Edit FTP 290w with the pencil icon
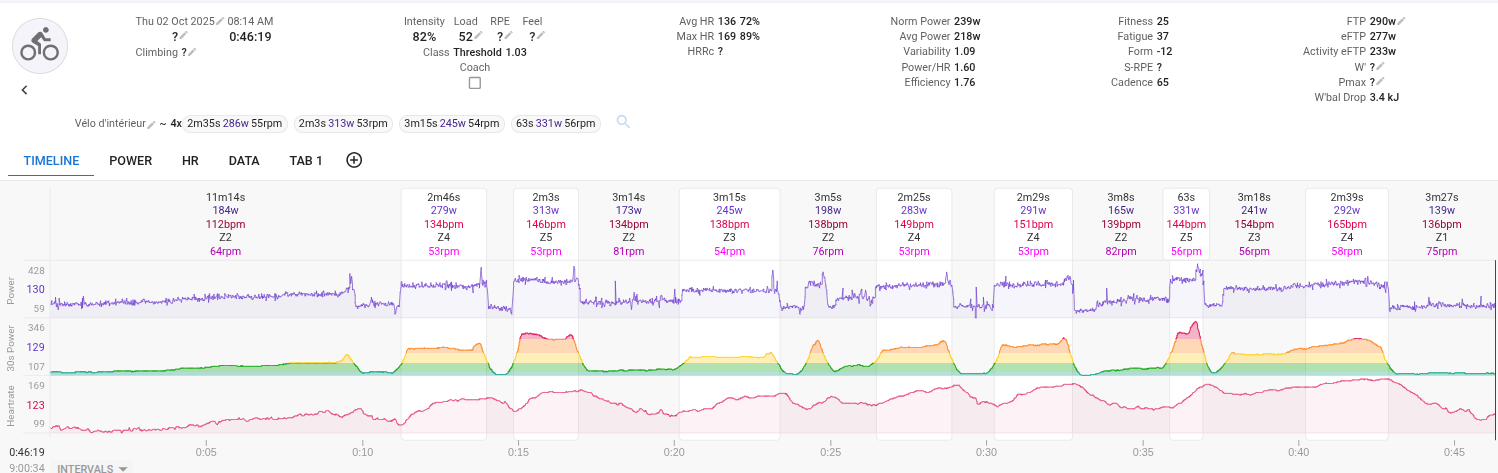 pyautogui.click(x=1402, y=21)
